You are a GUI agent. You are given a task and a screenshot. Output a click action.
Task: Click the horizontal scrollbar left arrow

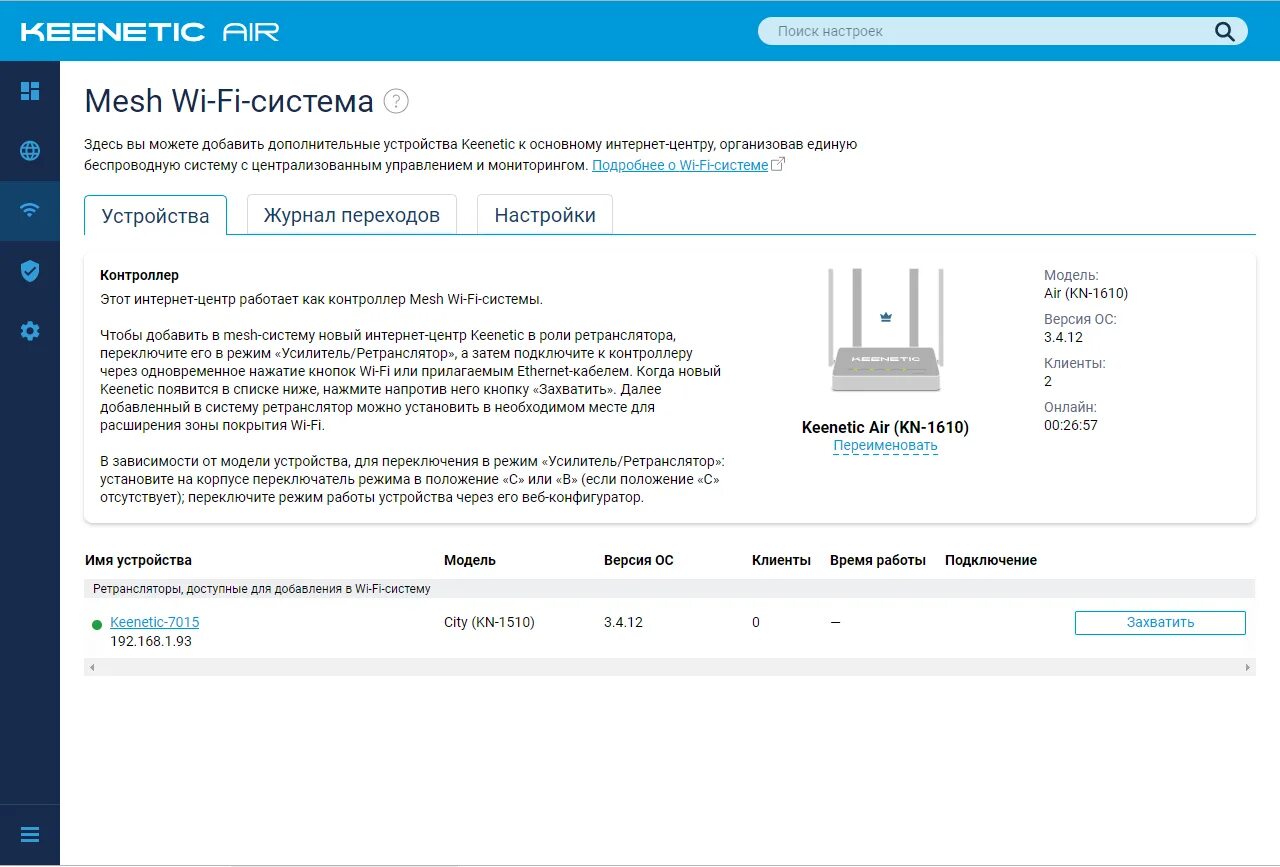(91, 667)
